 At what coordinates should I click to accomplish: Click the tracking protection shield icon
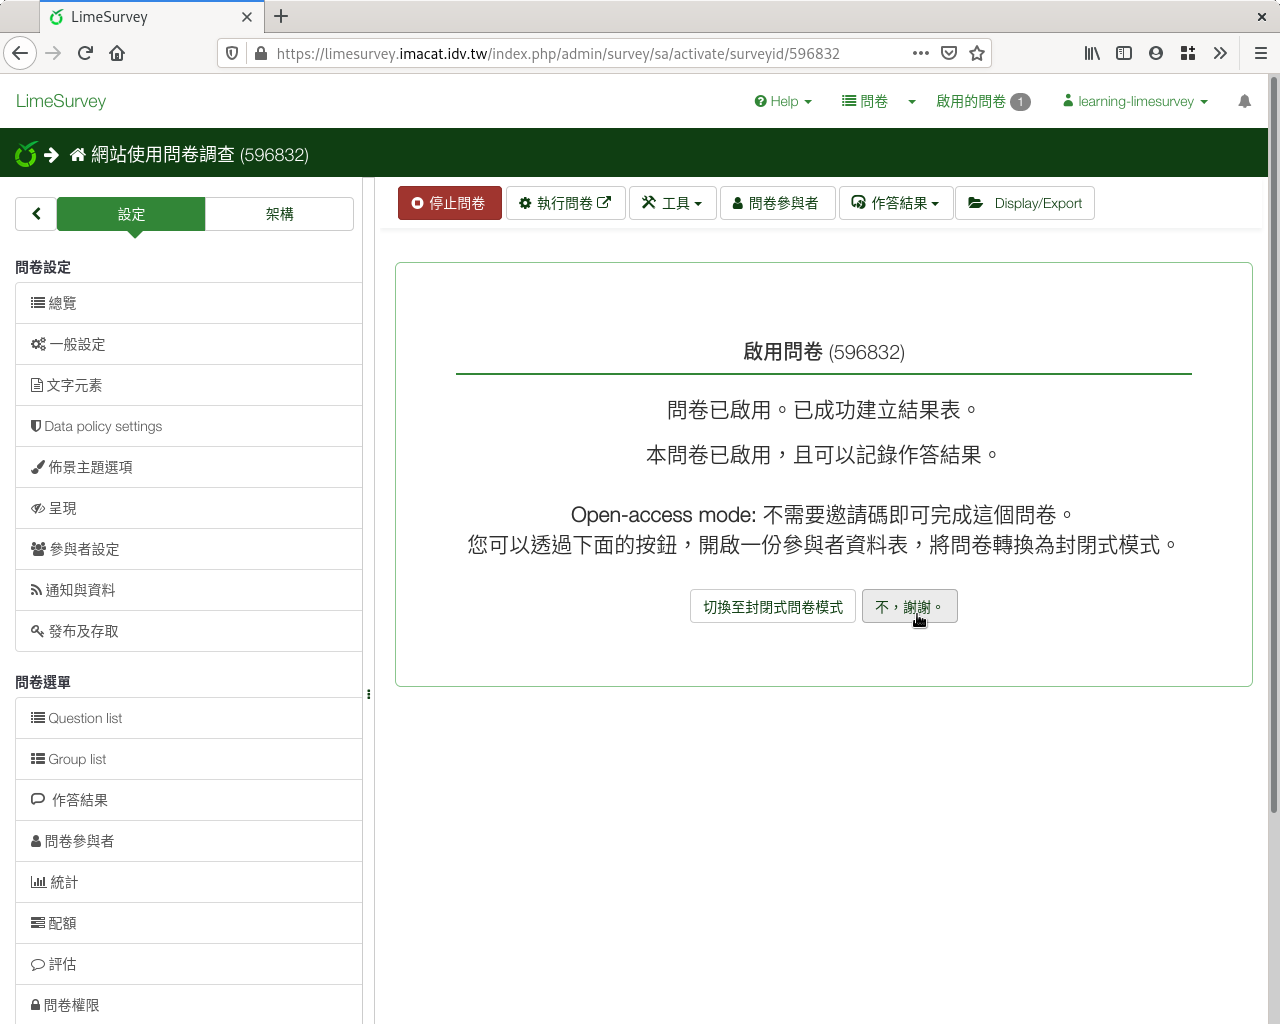tap(232, 53)
